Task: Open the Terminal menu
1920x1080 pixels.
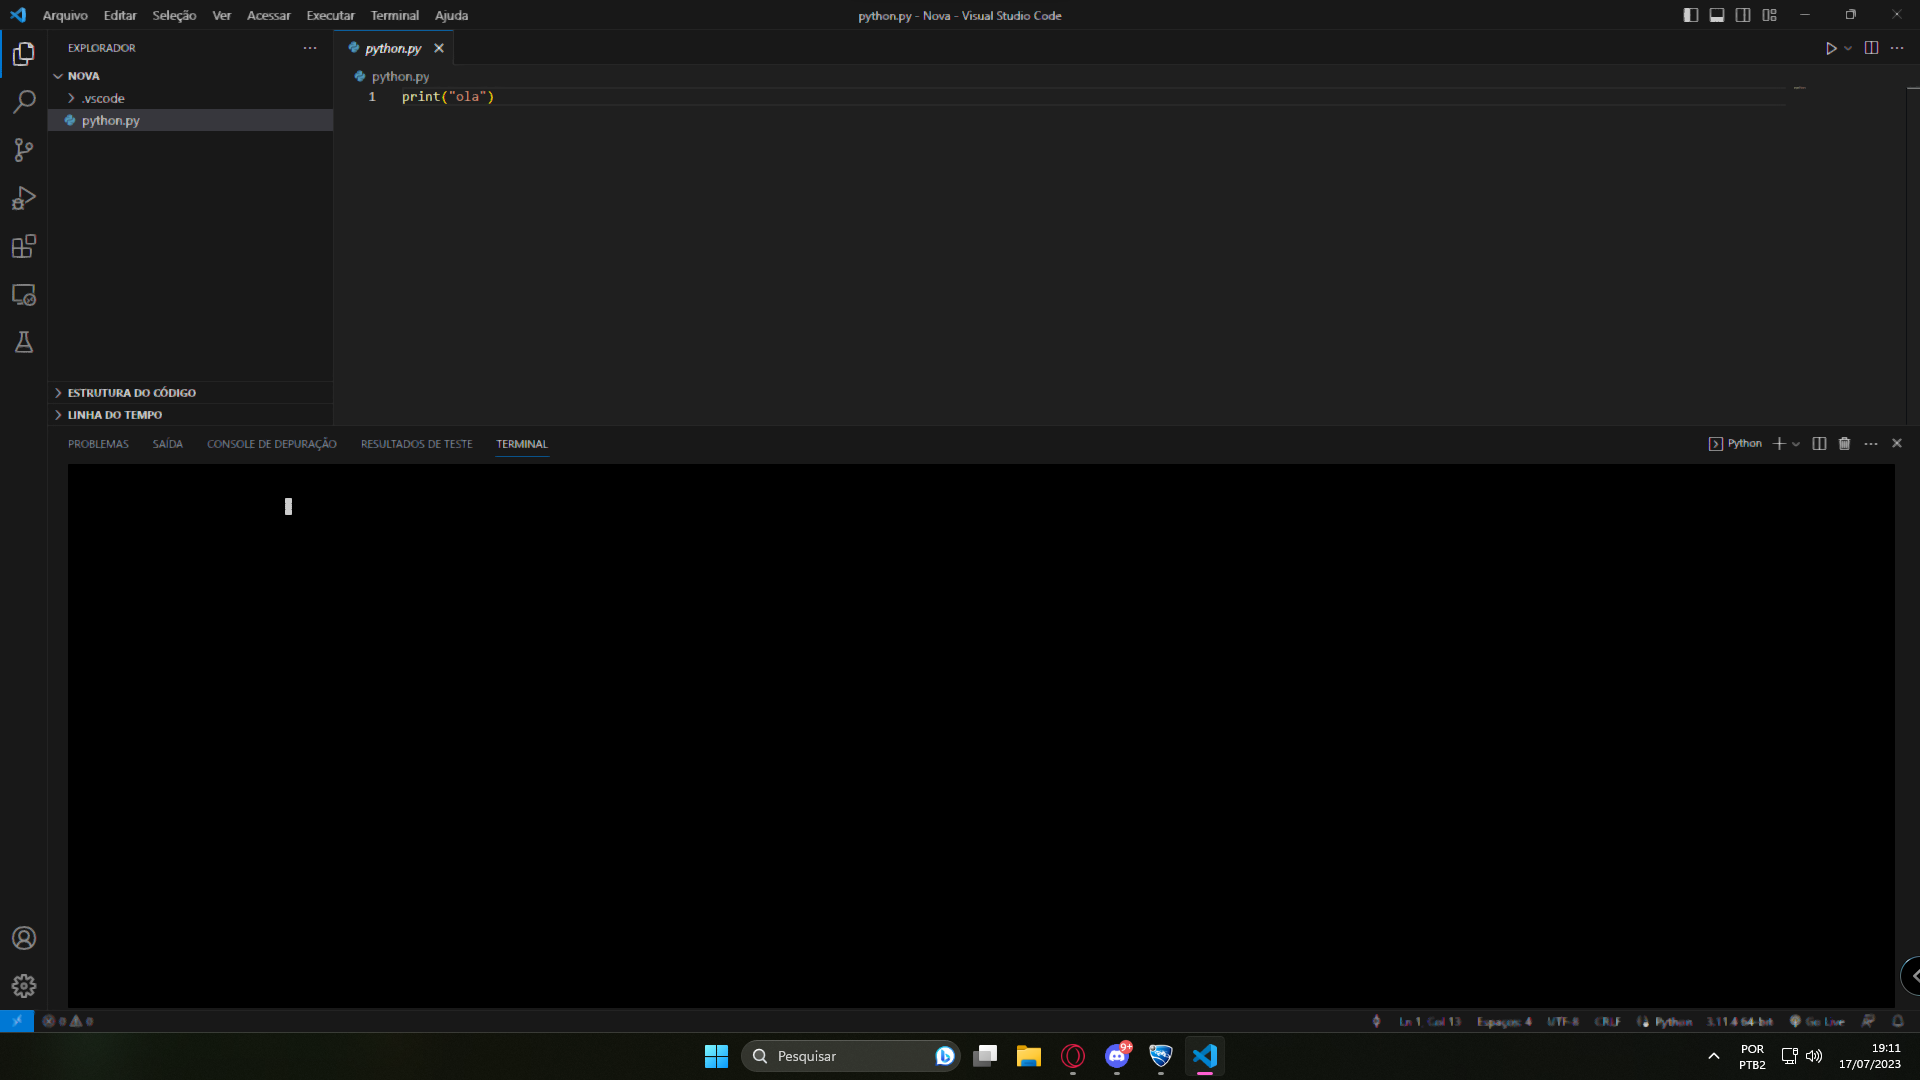Action: (x=395, y=15)
